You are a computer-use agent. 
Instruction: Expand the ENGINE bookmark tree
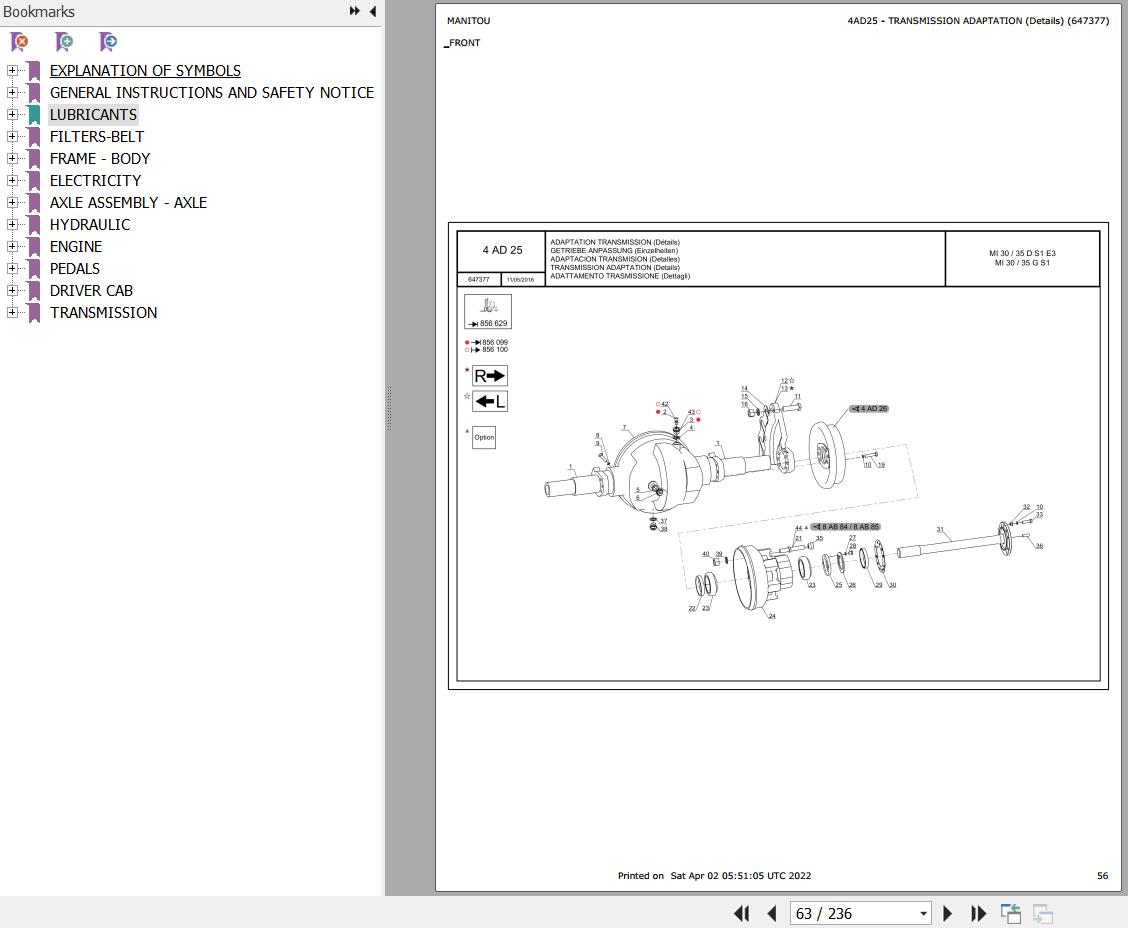[11, 246]
